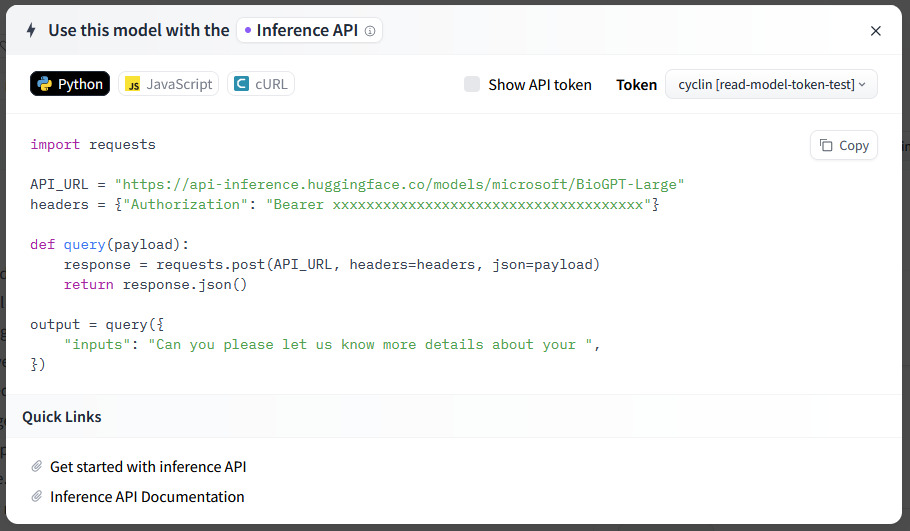This screenshot has height=531, width=910.
Task: Switch to the cURL tab
Action: (x=261, y=84)
